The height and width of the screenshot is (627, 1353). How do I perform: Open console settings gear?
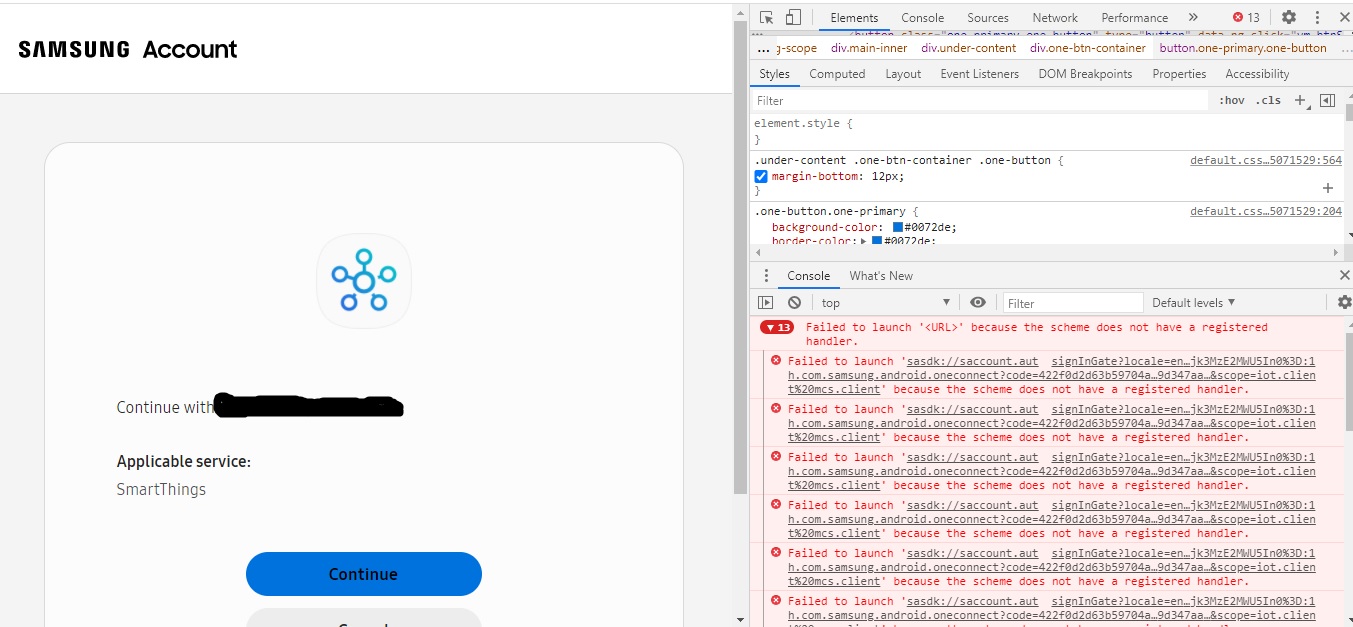coord(1345,302)
